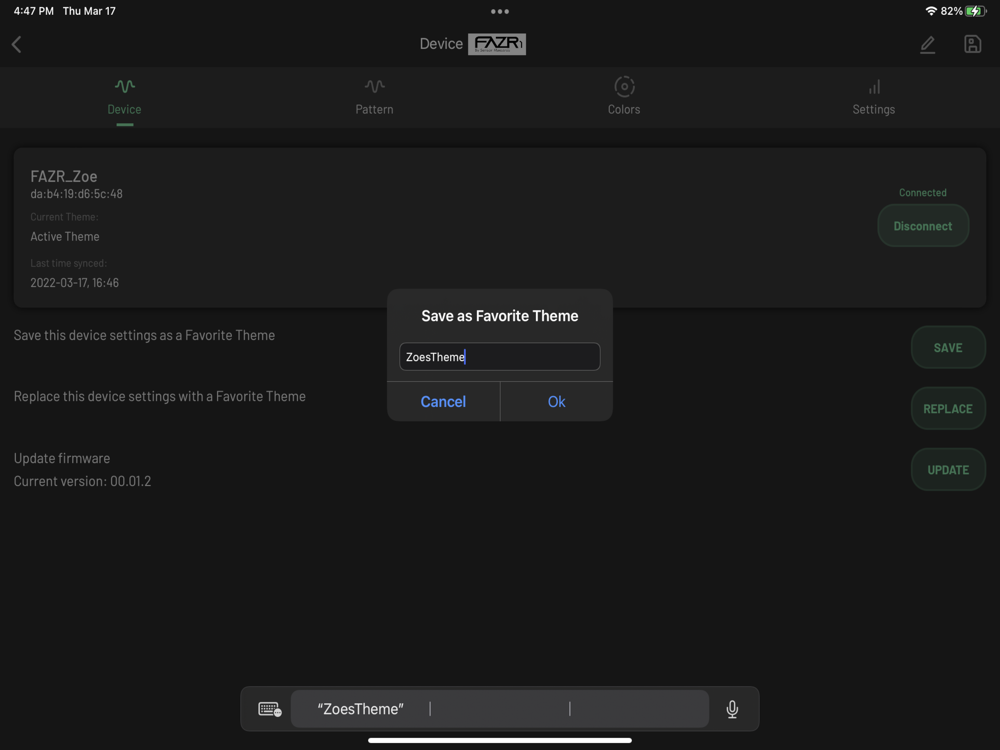Tap the FAZR logo in header

[x=497, y=44]
